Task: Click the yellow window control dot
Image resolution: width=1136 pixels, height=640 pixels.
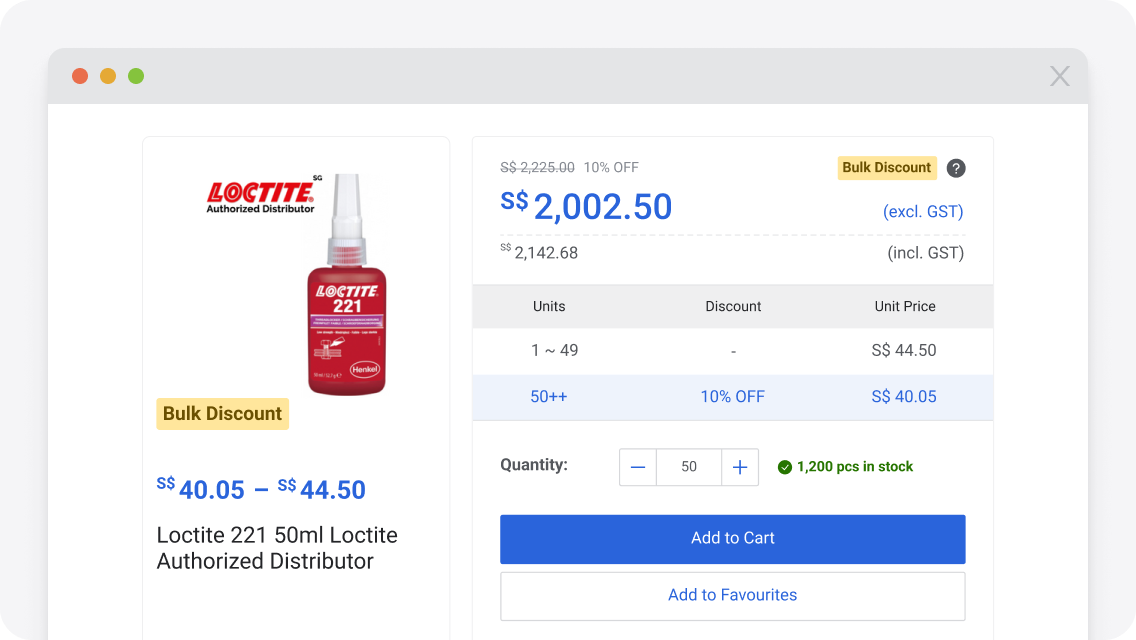Action: pyautogui.click(x=108, y=76)
